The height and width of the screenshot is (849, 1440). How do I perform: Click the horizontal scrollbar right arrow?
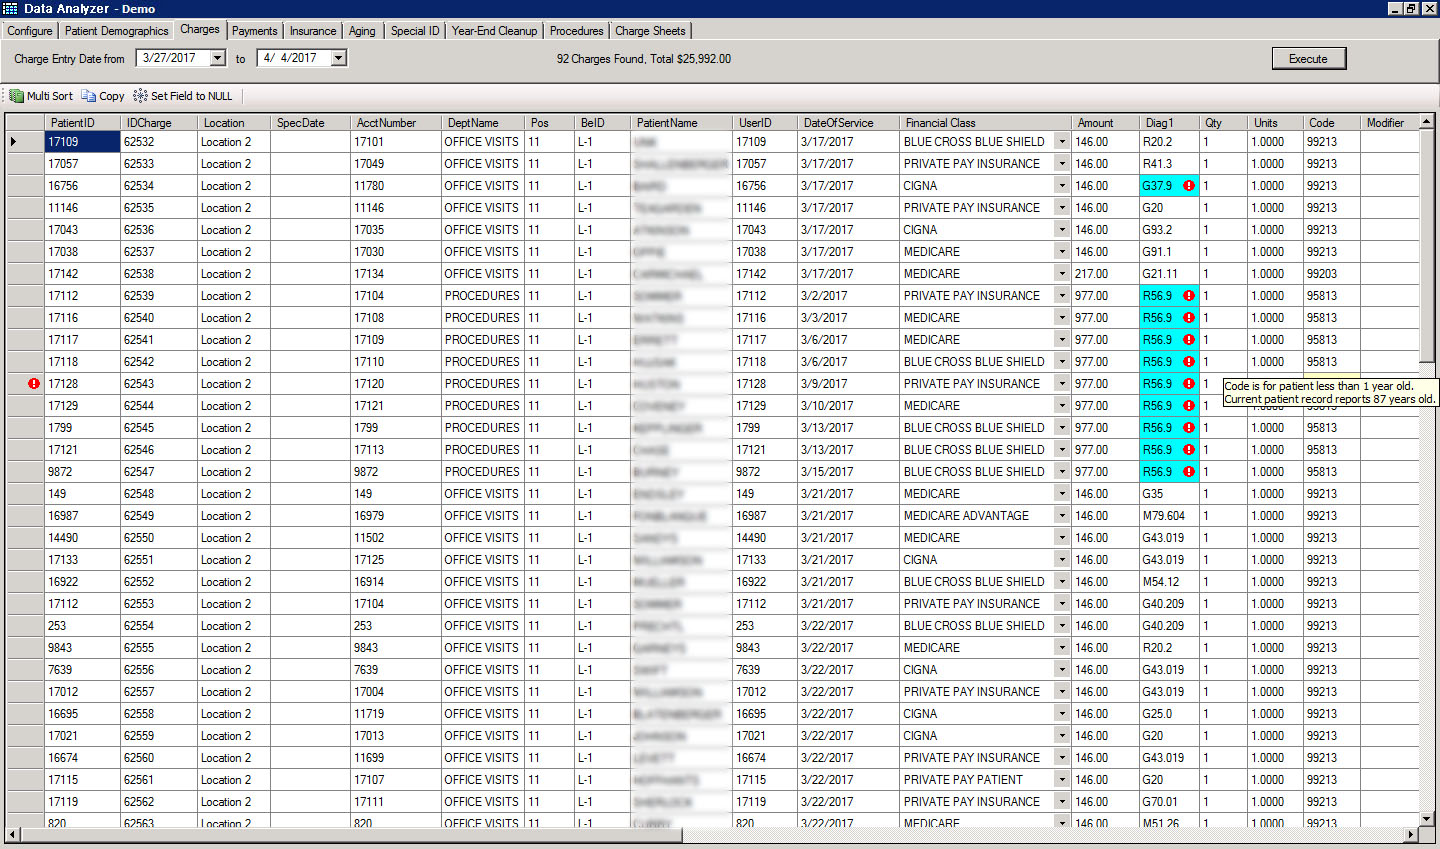(x=1412, y=834)
